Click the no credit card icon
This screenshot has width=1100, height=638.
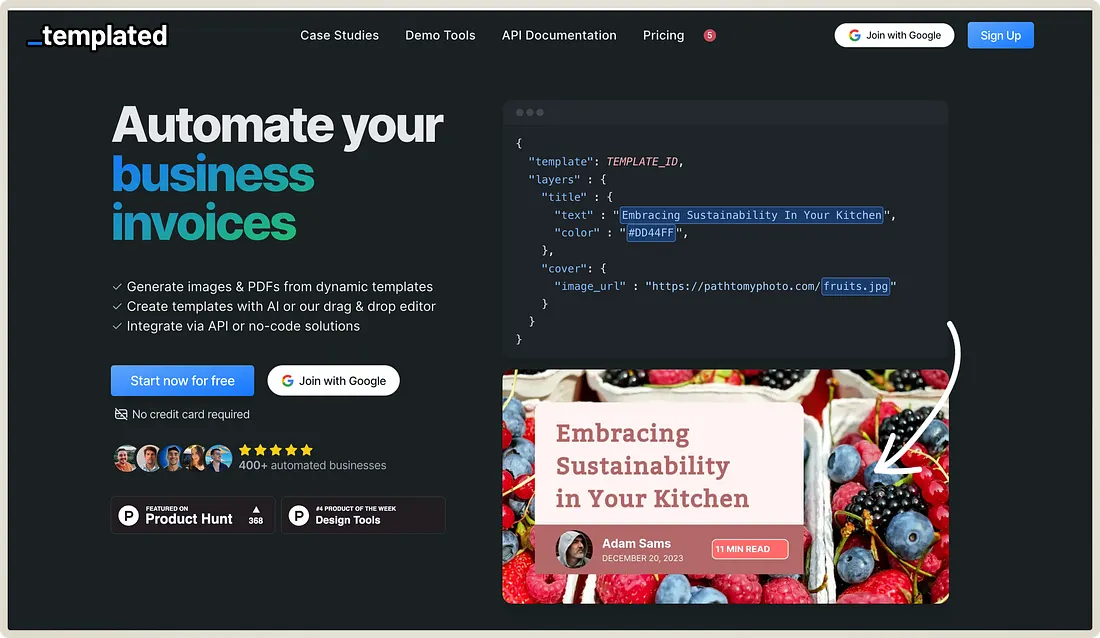pyautogui.click(x=121, y=414)
